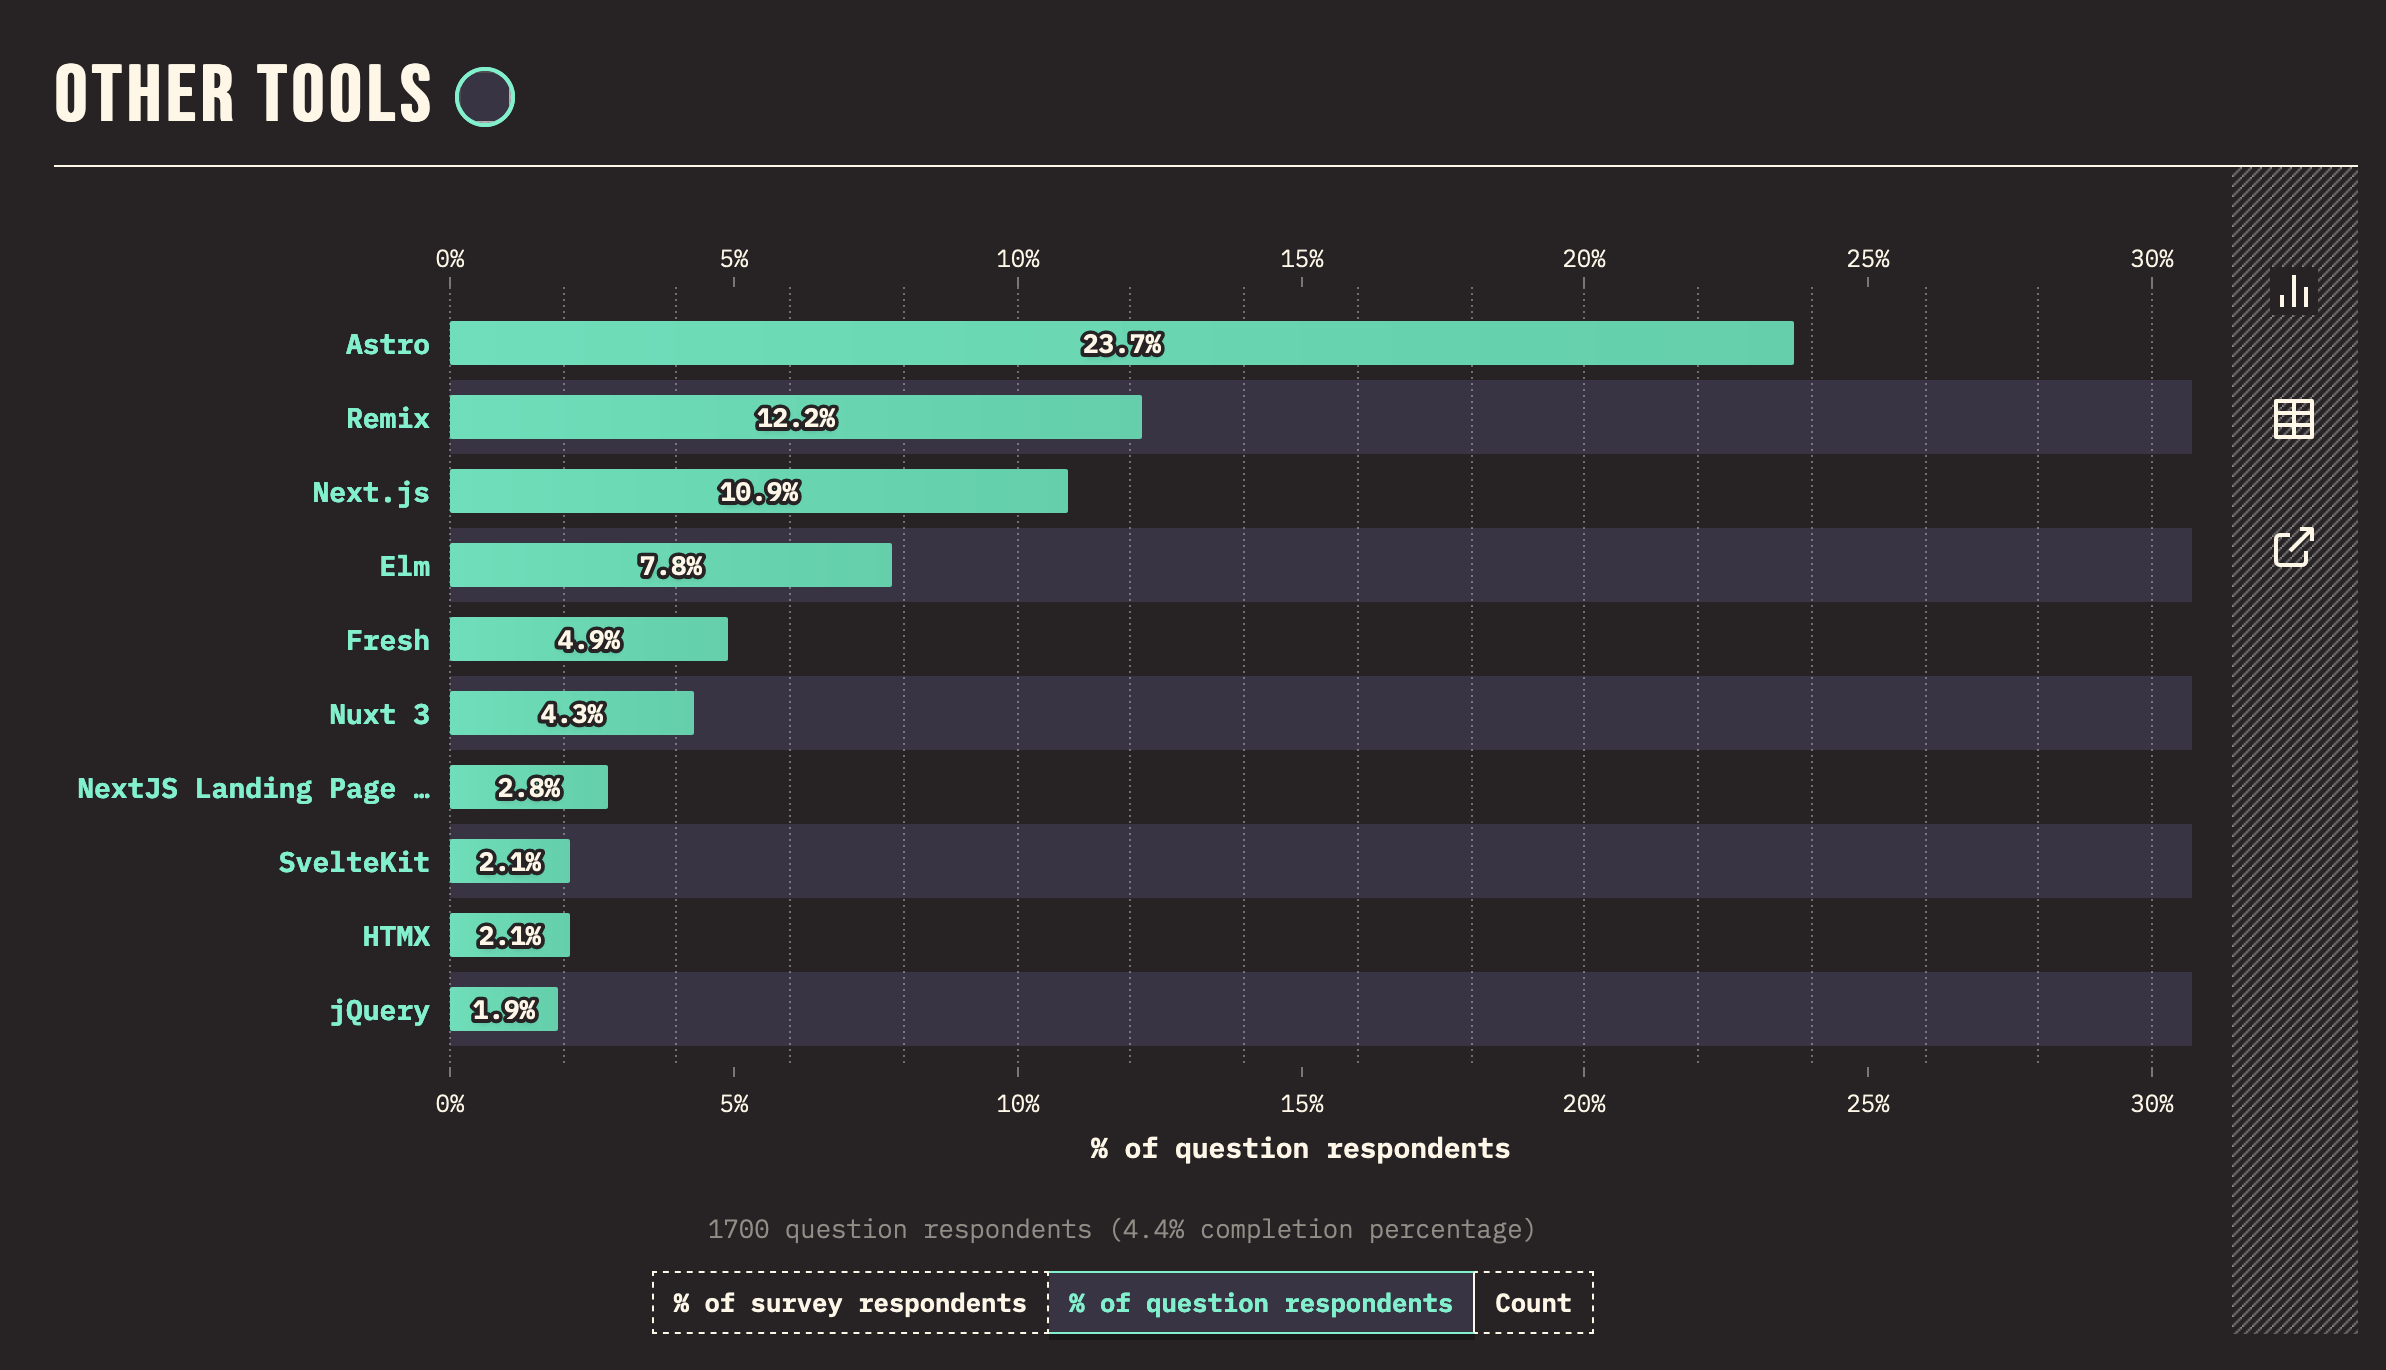Click the Astro label
The width and height of the screenshot is (2386, 1370).
[388, 344]
